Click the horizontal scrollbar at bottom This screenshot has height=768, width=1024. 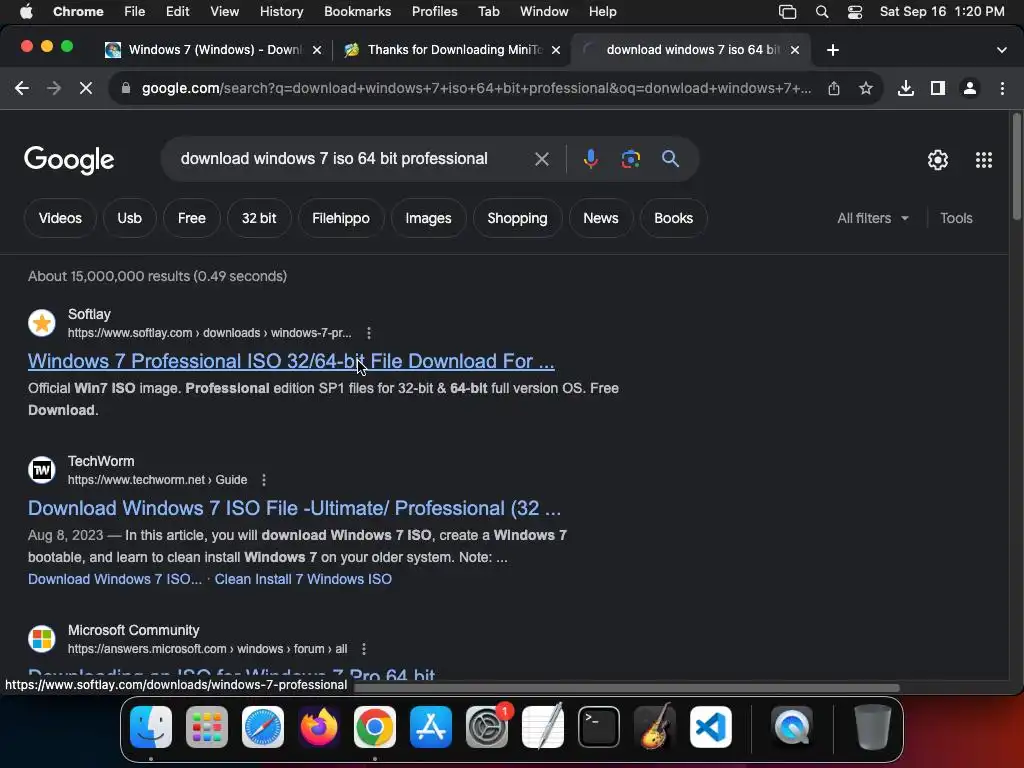coord(626,688)
